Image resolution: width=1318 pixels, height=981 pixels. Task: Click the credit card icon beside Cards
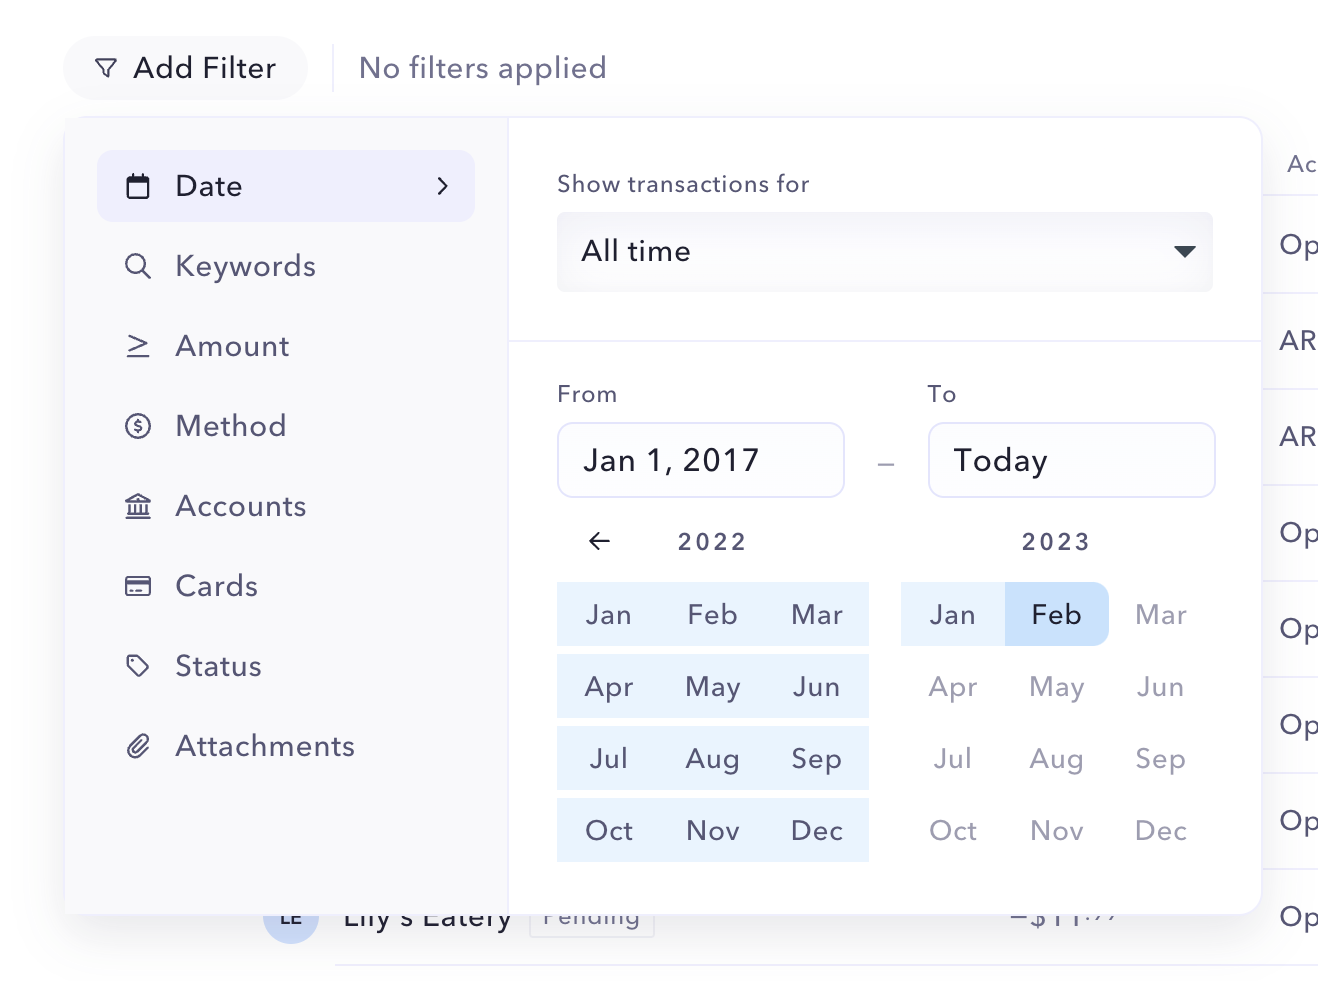[x=138, y=586]
